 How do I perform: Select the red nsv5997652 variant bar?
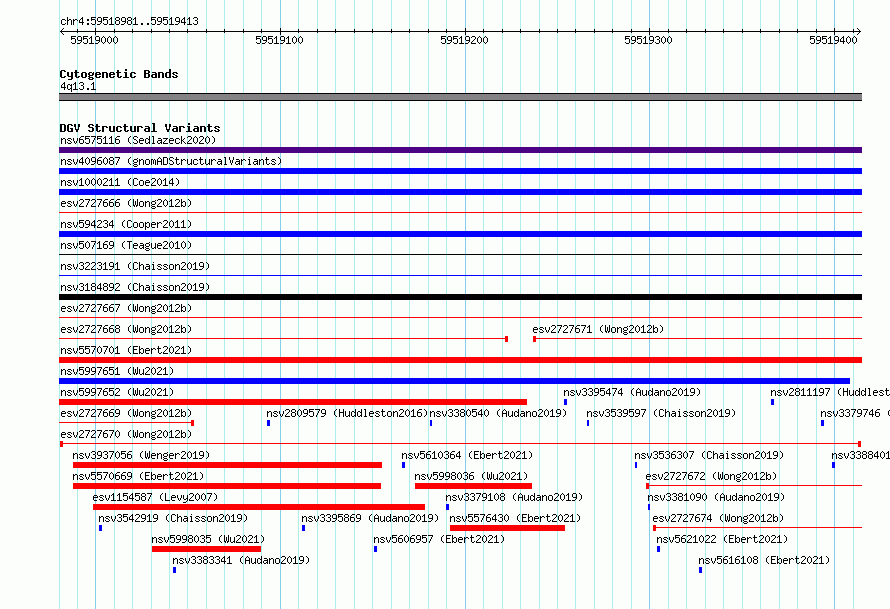tap(293, 402)
